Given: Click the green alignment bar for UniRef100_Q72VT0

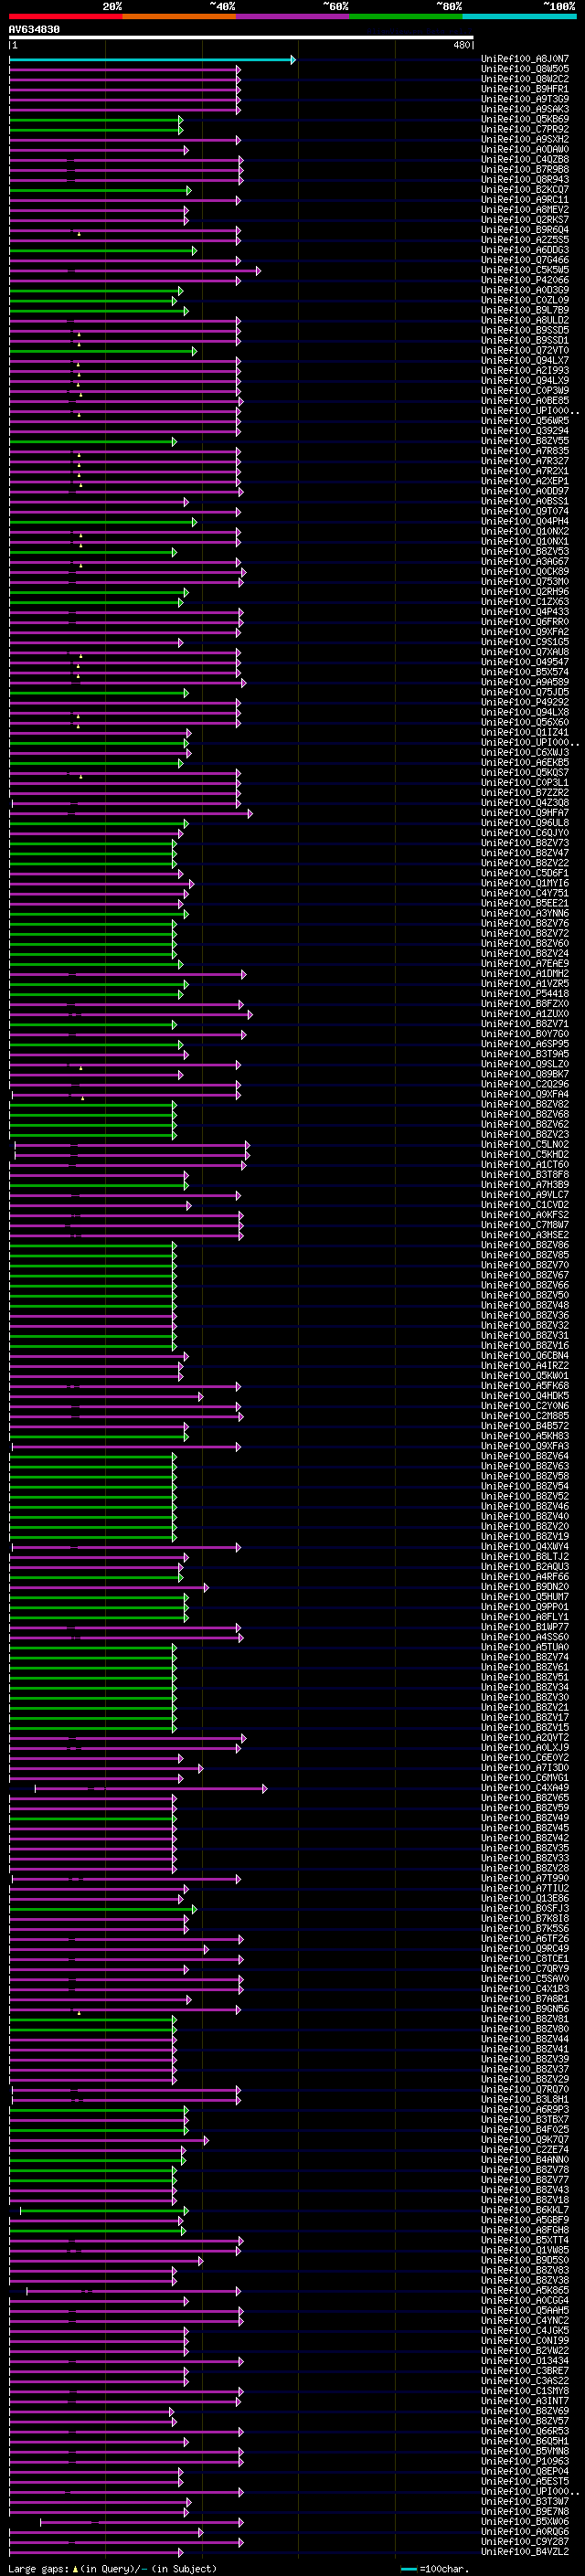Looking at the screenshot, I should (x=103, y=351).
